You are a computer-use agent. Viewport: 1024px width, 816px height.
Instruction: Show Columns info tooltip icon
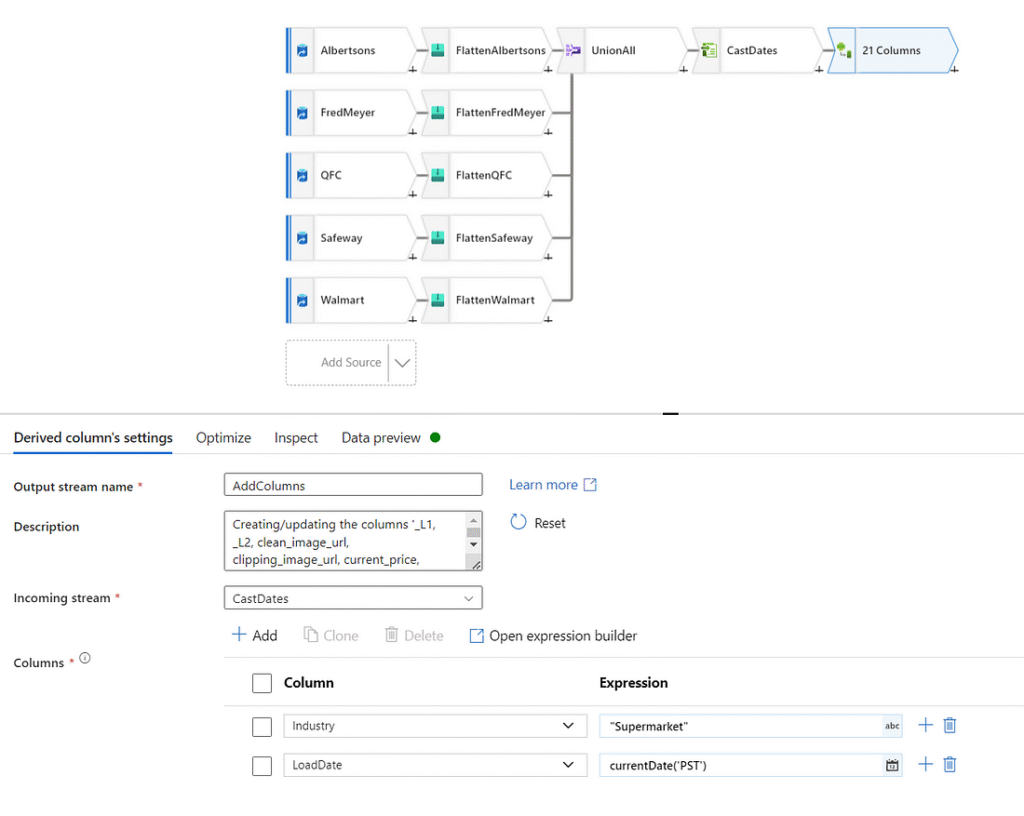[85, 658]
